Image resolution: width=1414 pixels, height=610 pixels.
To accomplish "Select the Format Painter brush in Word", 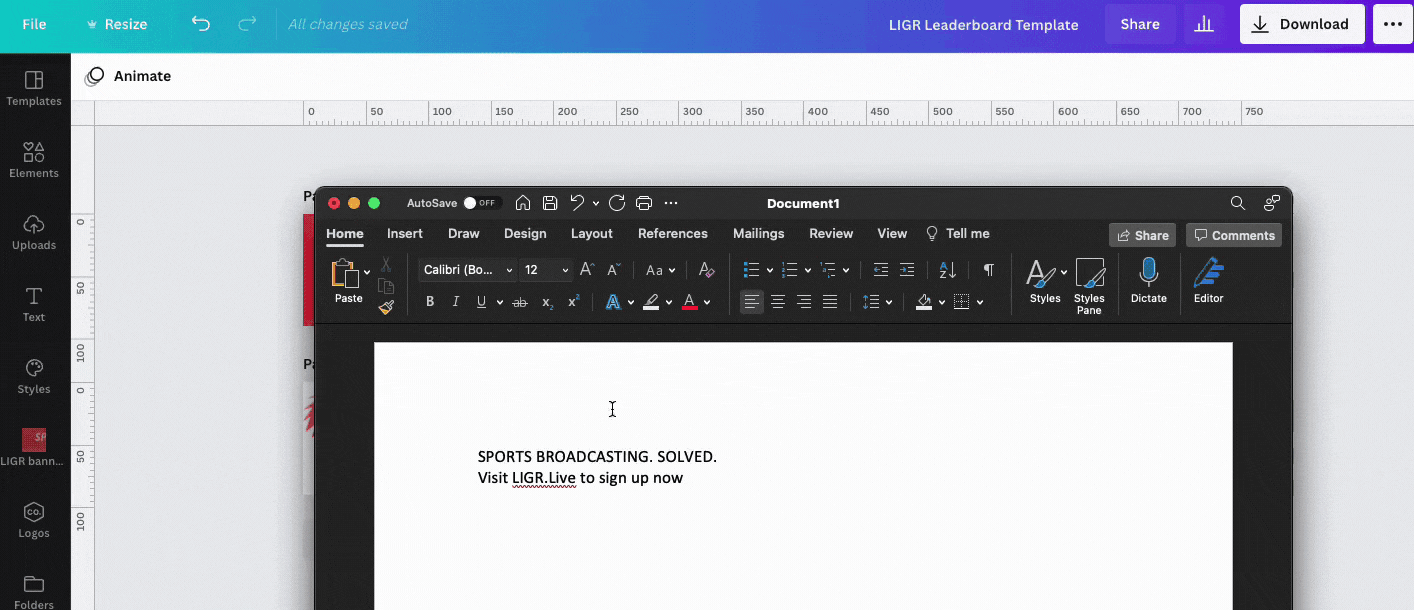I will pyautogui.click(x=386, y=308).
